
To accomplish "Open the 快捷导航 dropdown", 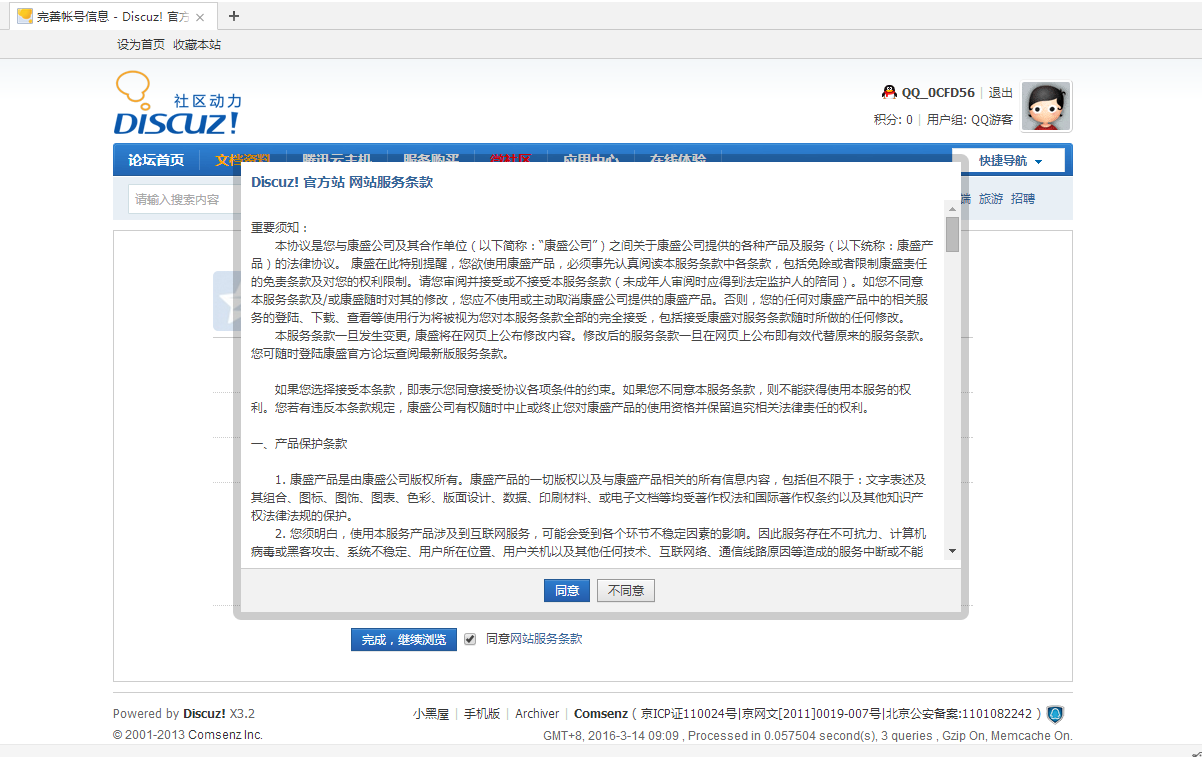I will point(1008,161).
